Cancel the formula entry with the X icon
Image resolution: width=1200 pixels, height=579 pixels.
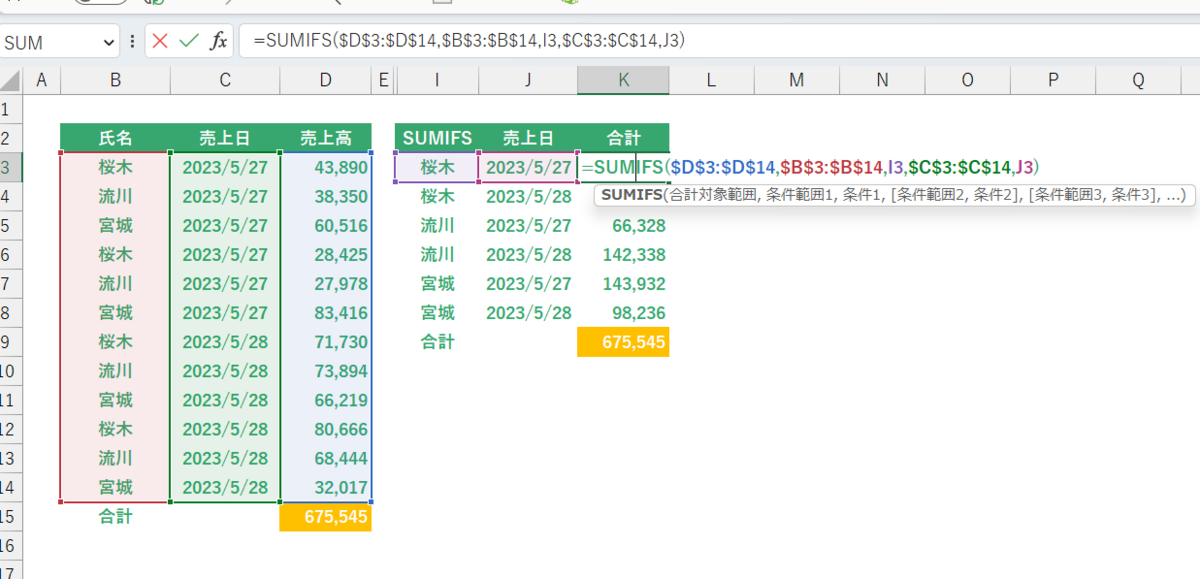161,41
